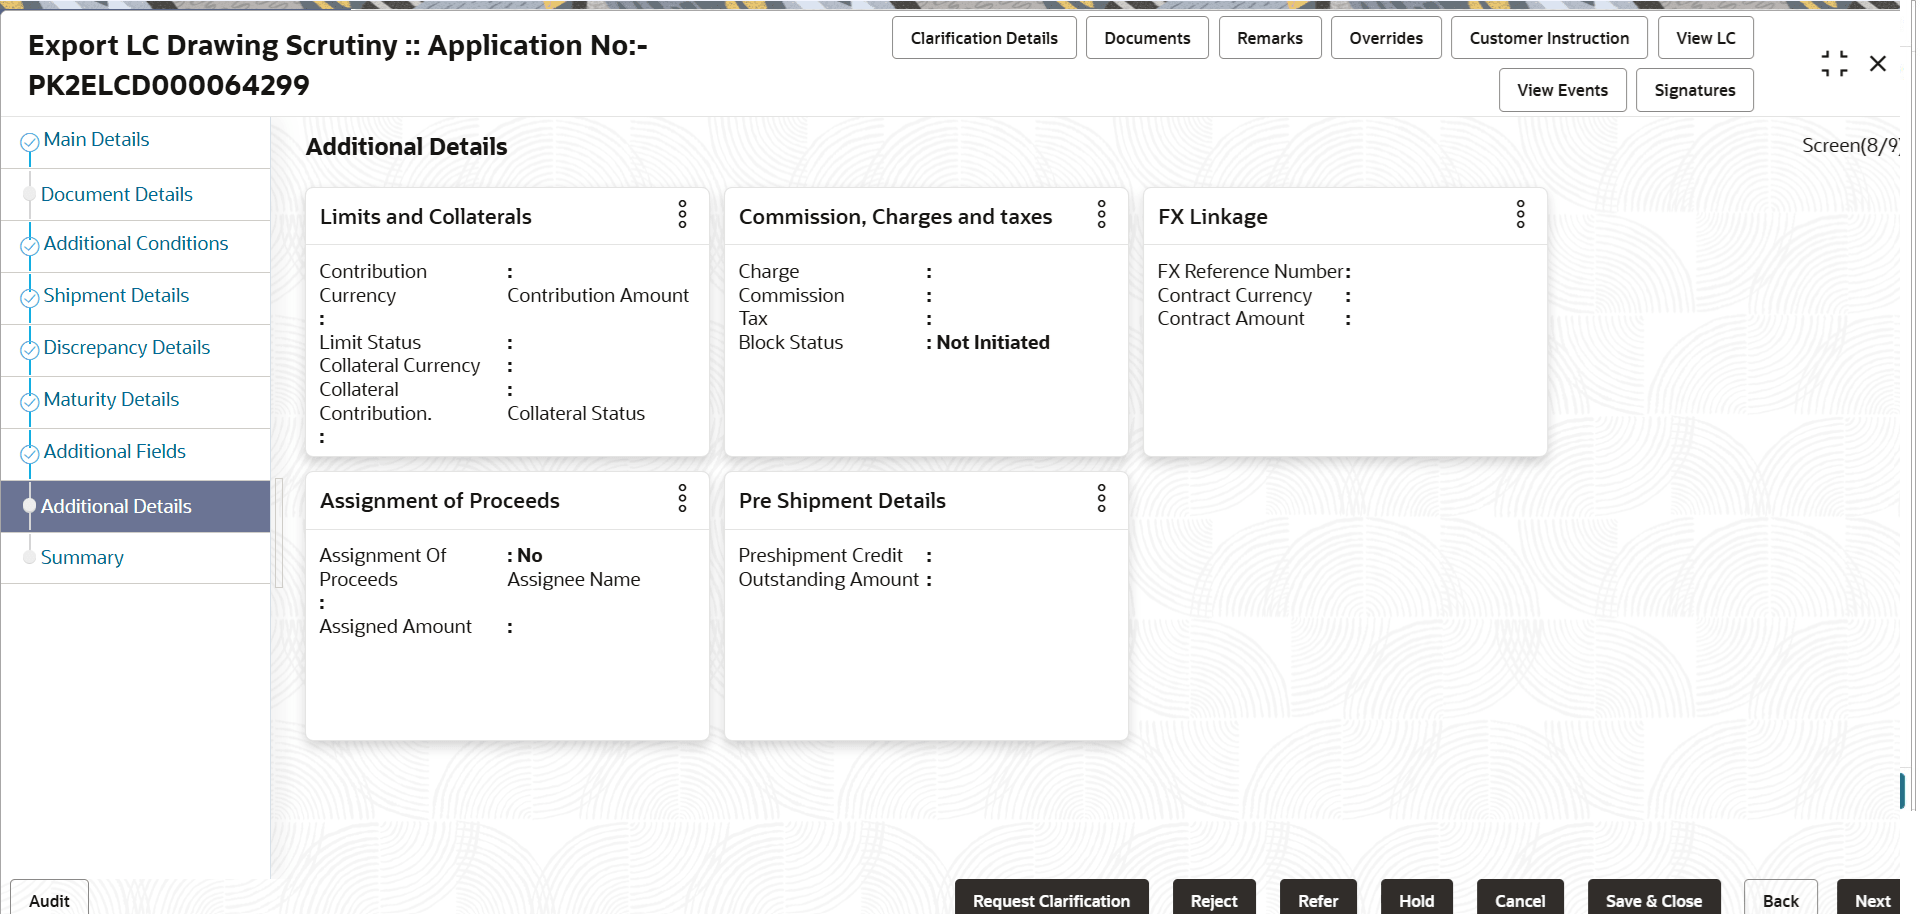Select the Summary step in the sidebar
The image size is (1920, 914).
click(82, 557)
